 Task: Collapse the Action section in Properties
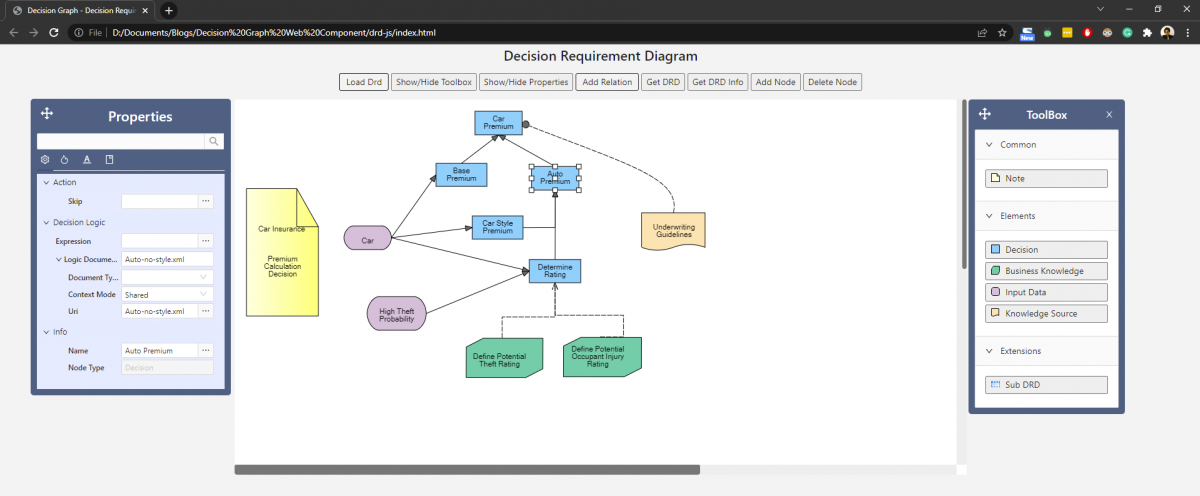point(45,182)
